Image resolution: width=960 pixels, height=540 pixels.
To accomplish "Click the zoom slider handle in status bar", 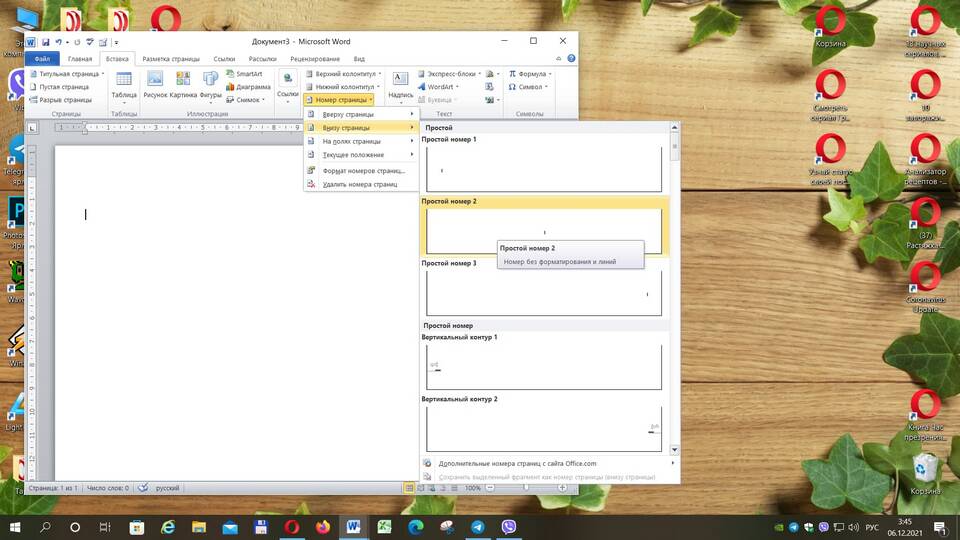I will coord(526,488).
